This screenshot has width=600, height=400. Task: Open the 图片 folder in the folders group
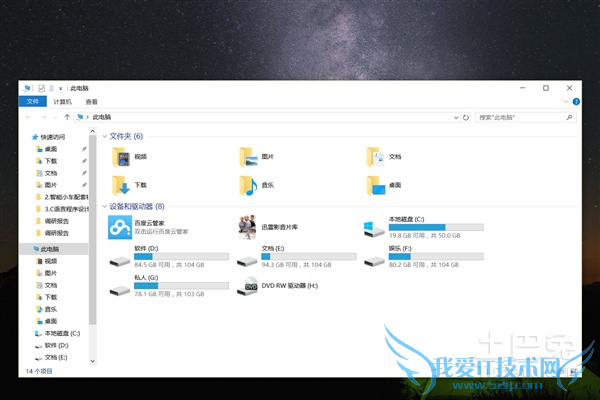tap(256, 157)
